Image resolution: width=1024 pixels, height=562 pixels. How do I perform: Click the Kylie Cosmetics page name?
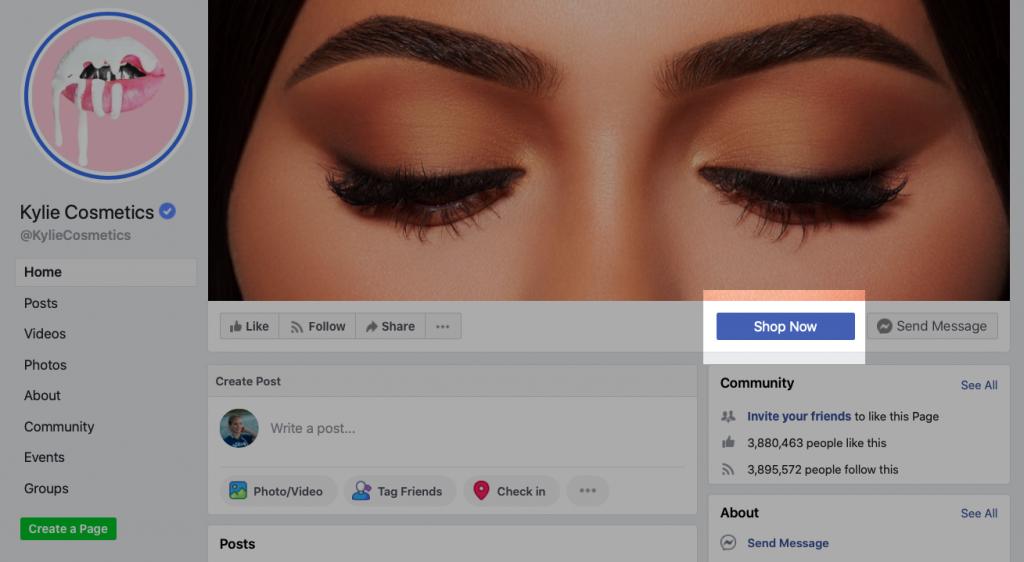[87, 212]
